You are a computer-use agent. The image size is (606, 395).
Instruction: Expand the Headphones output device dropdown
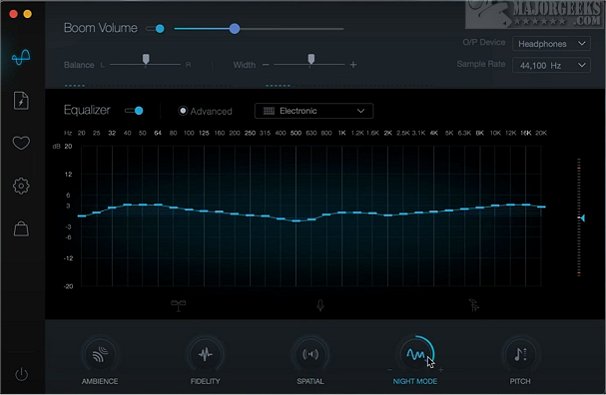coord(552,44)
